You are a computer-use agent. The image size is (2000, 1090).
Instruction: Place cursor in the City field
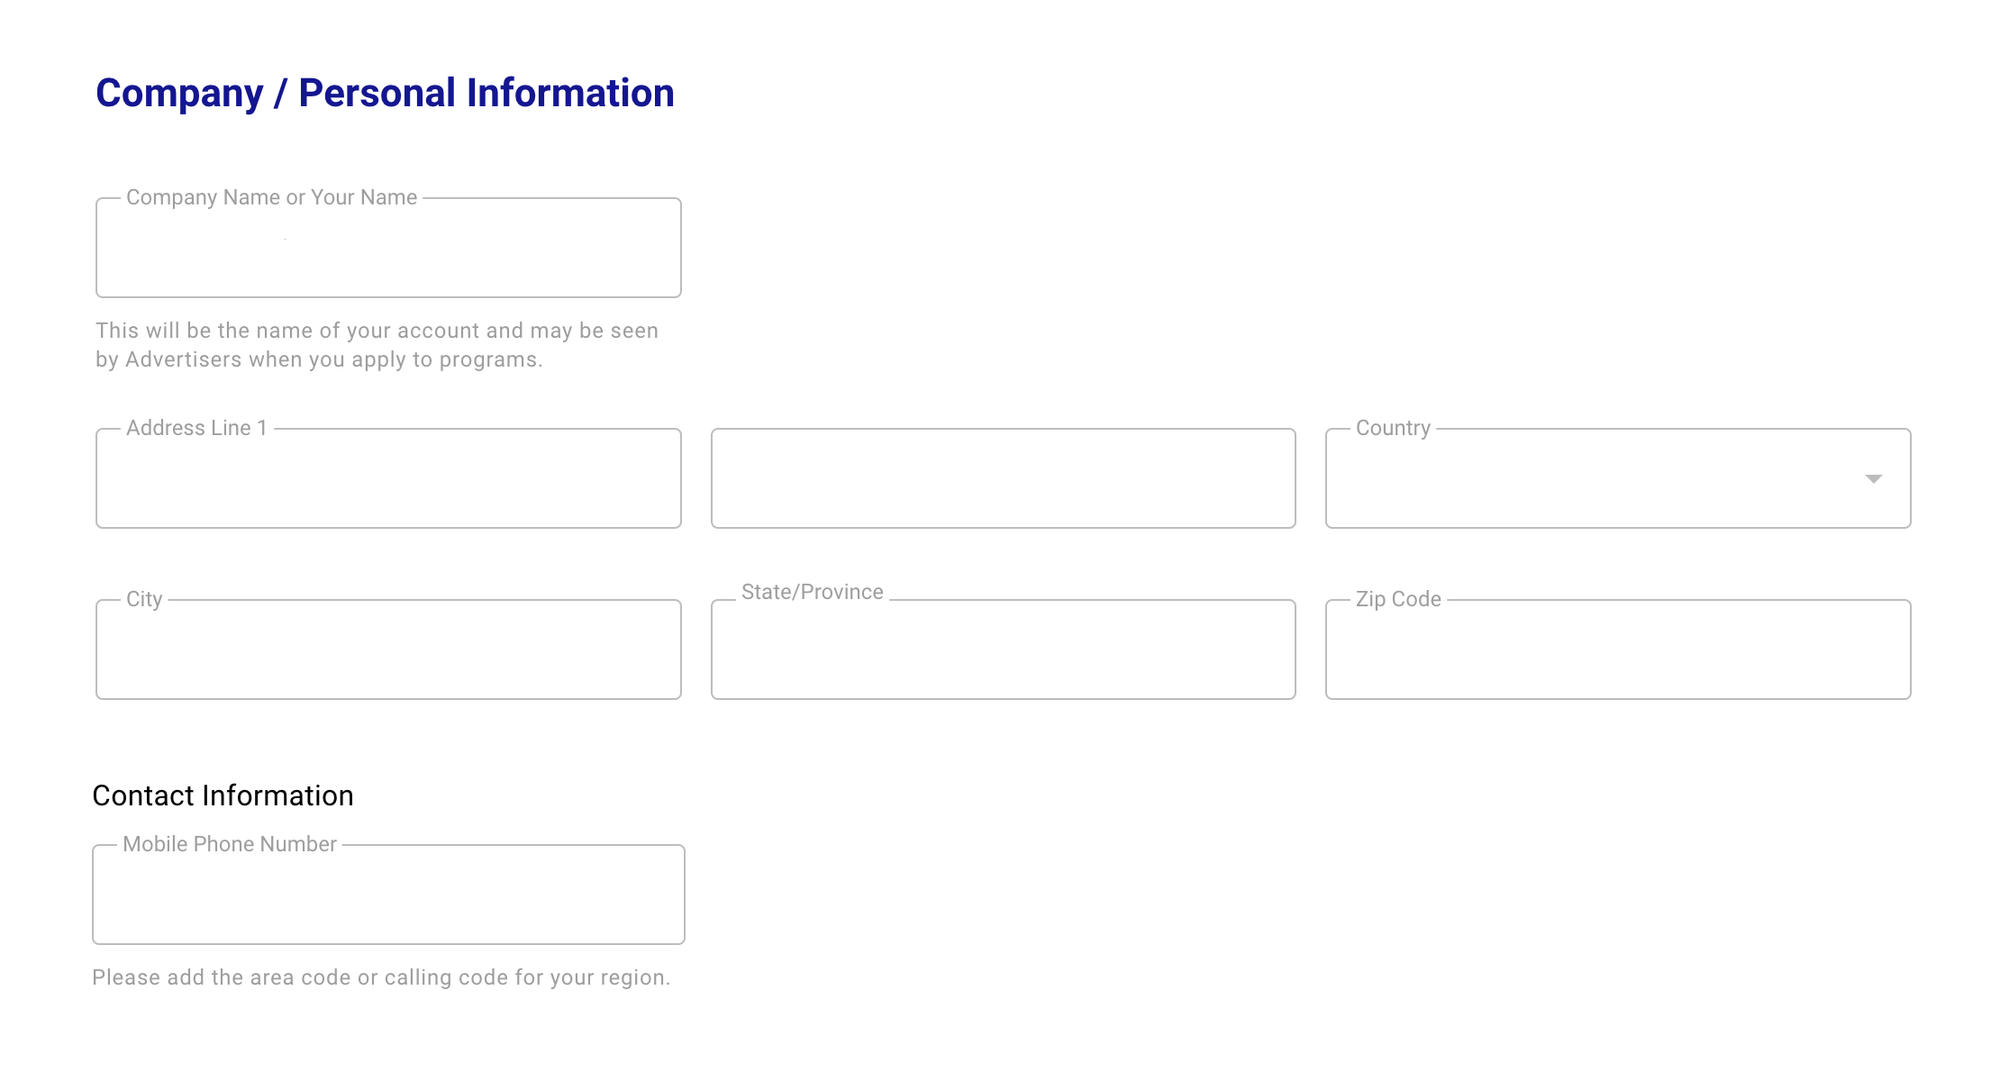388,649
